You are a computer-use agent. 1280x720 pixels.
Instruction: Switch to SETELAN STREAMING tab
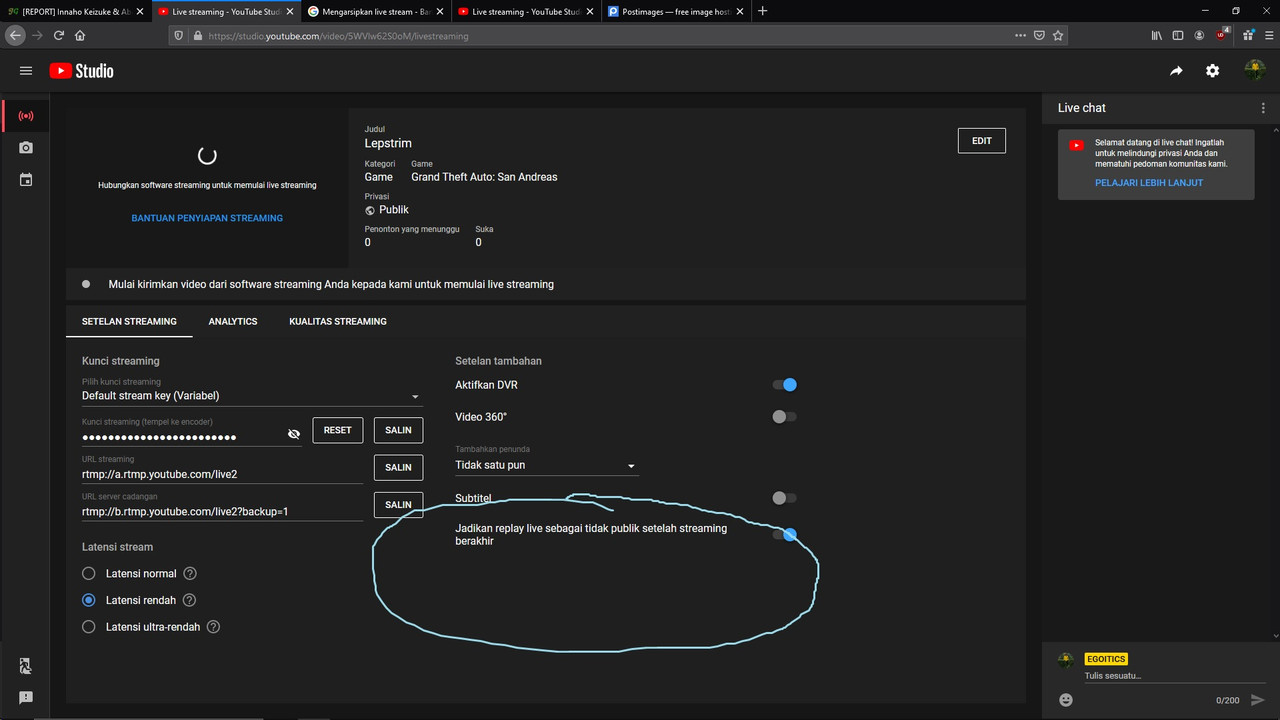(129, 321)
